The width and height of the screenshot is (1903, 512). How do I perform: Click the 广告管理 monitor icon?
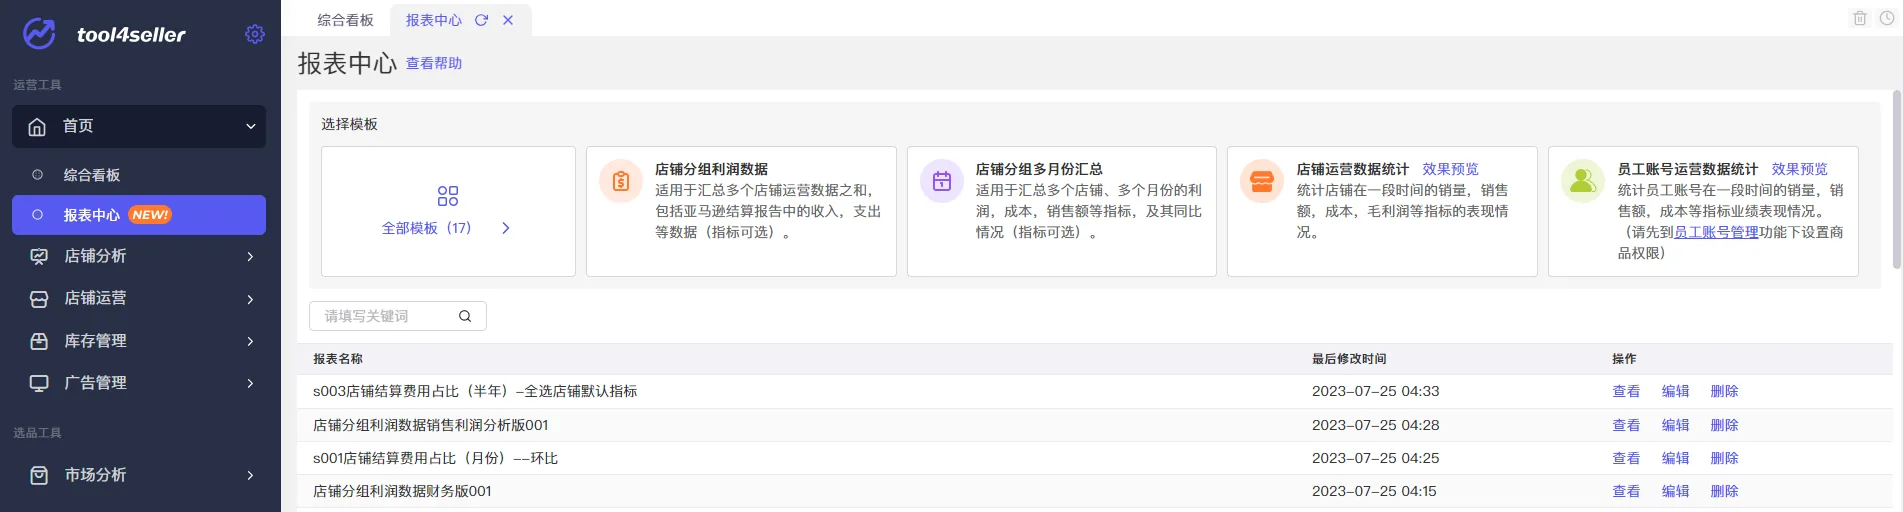point(39,383)
